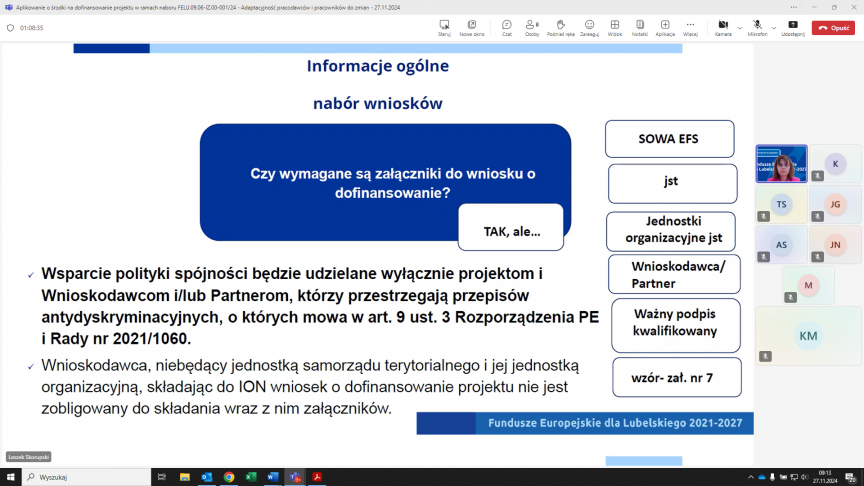Viewport: 864px width, 486px height.
Task: Click the nabór wniosków subtitle
Action: pyautogui.click(x=378, y=103)
